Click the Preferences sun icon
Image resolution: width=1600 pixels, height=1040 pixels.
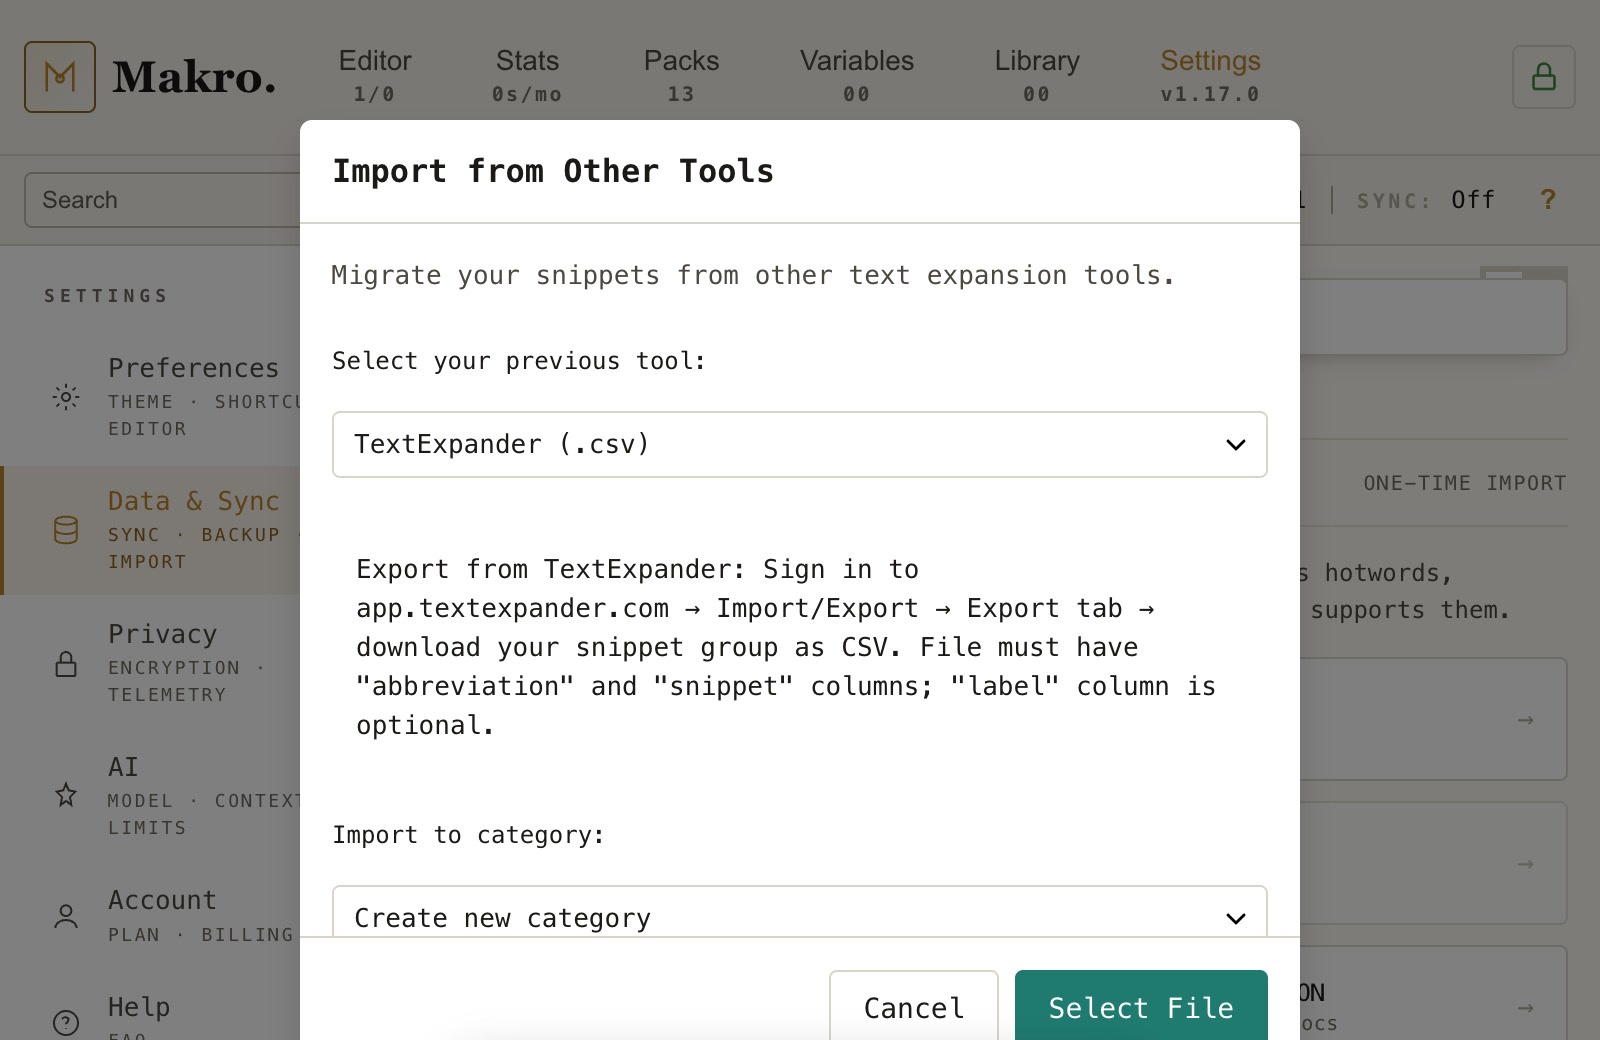coord(66,397)
